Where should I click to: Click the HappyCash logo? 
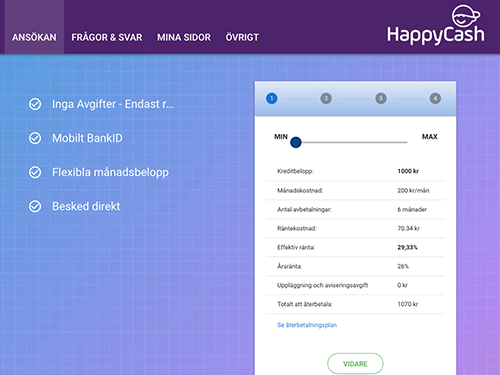coord(435,25)
